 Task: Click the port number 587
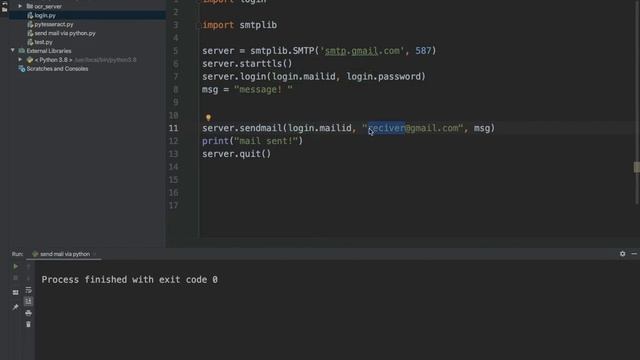click(x=423, y=51)
